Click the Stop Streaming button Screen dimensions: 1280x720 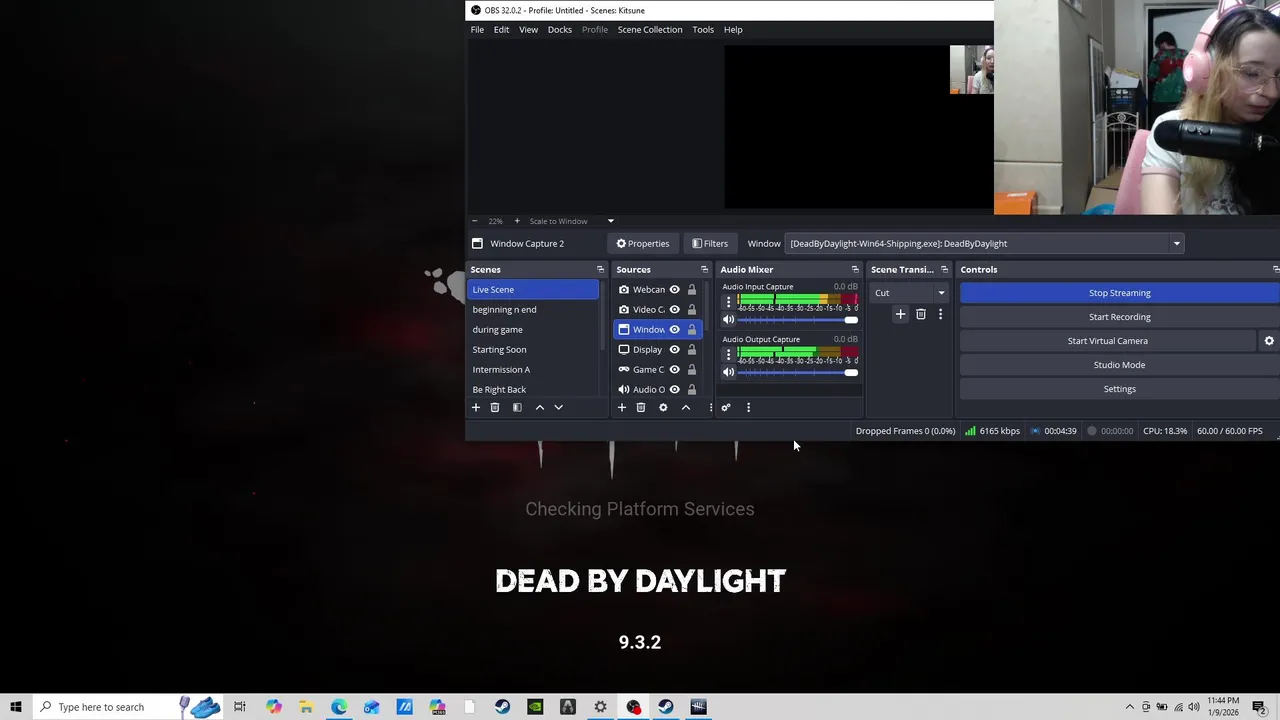tap(1120, 293)
